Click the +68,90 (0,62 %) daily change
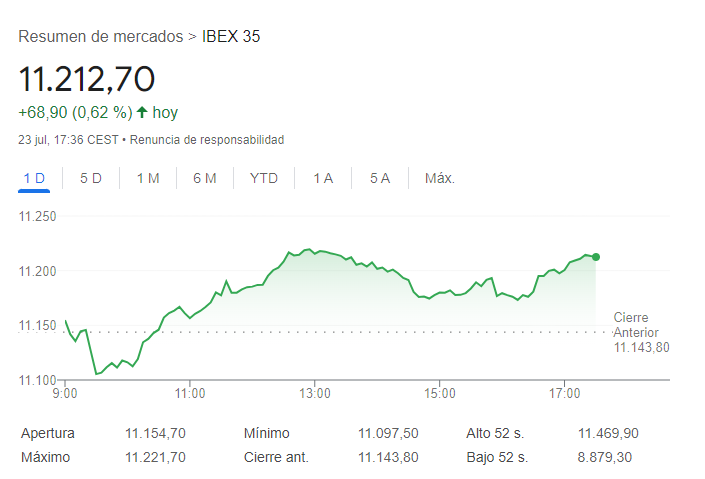The width and height of the screenshot is (705, 479). tap(75, 113)
